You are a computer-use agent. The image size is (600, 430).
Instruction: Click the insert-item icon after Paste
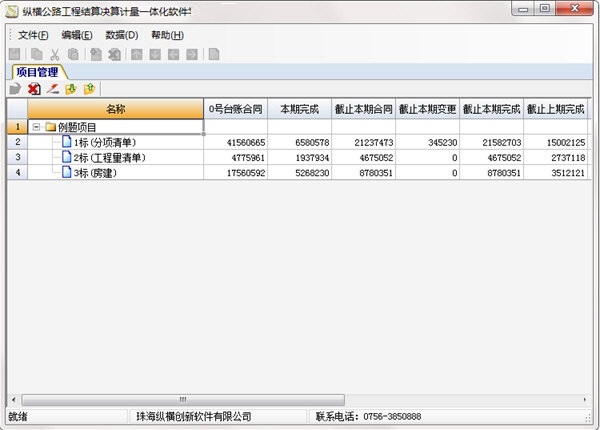96,54
